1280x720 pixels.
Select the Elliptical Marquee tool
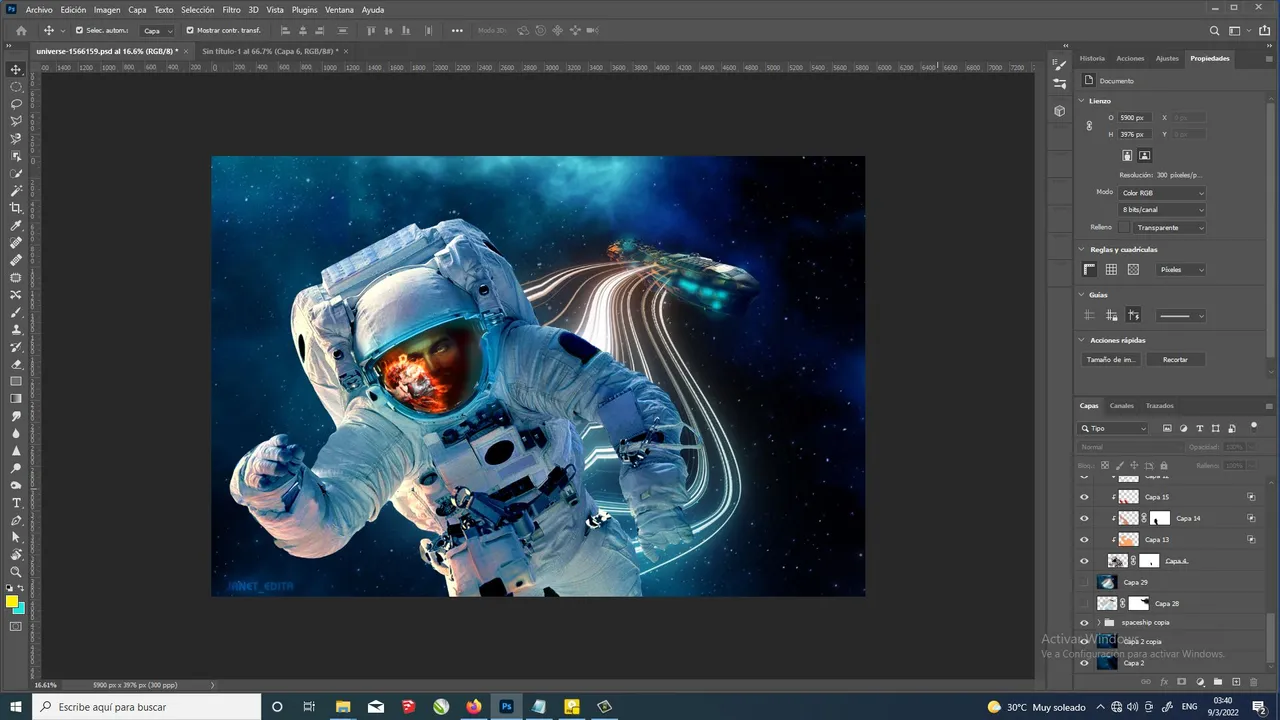(x=16, y=87)
